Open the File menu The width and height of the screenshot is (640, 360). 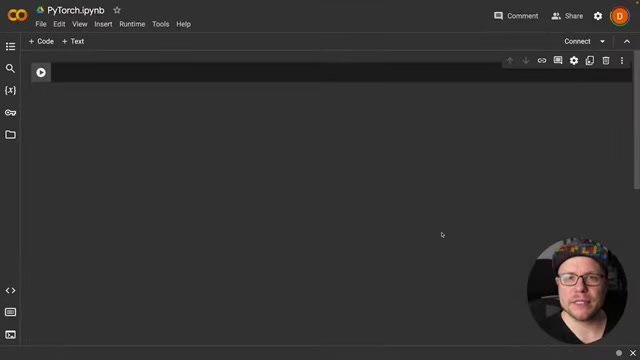click(41, 24)
